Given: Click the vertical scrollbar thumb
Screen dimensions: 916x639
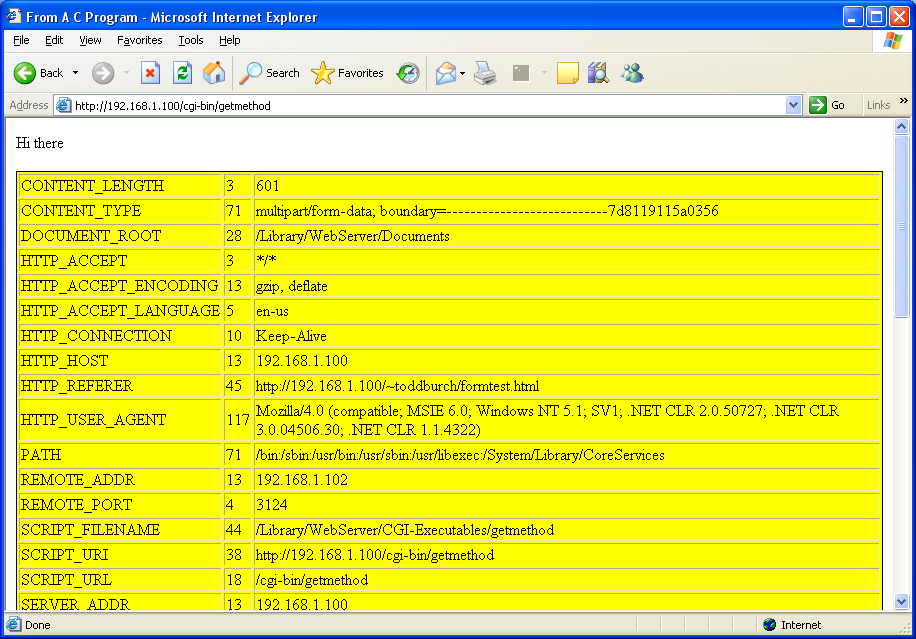Looking at the screenshot, I should (x=901, y=226).
